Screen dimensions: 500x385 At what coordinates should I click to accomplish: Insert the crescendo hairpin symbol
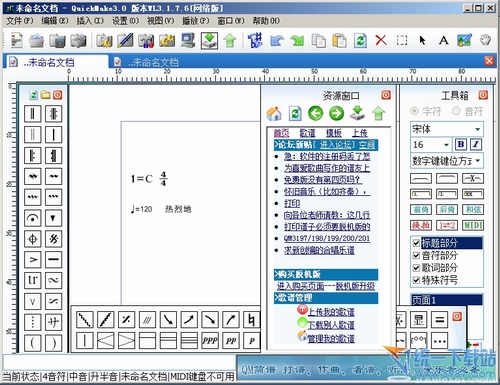(x=106, y=341)
